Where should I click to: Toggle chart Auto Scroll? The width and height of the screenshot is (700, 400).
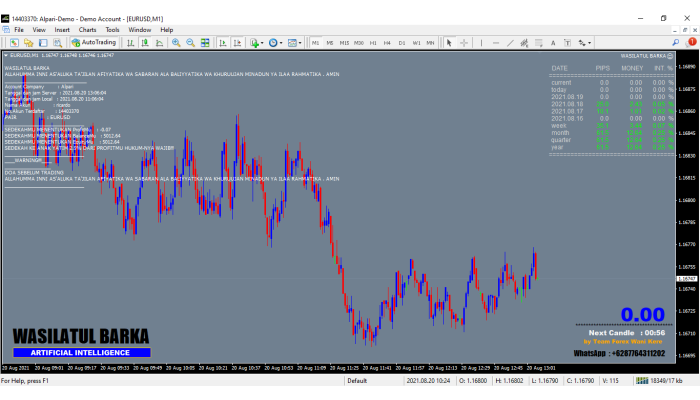click(223, 43)
